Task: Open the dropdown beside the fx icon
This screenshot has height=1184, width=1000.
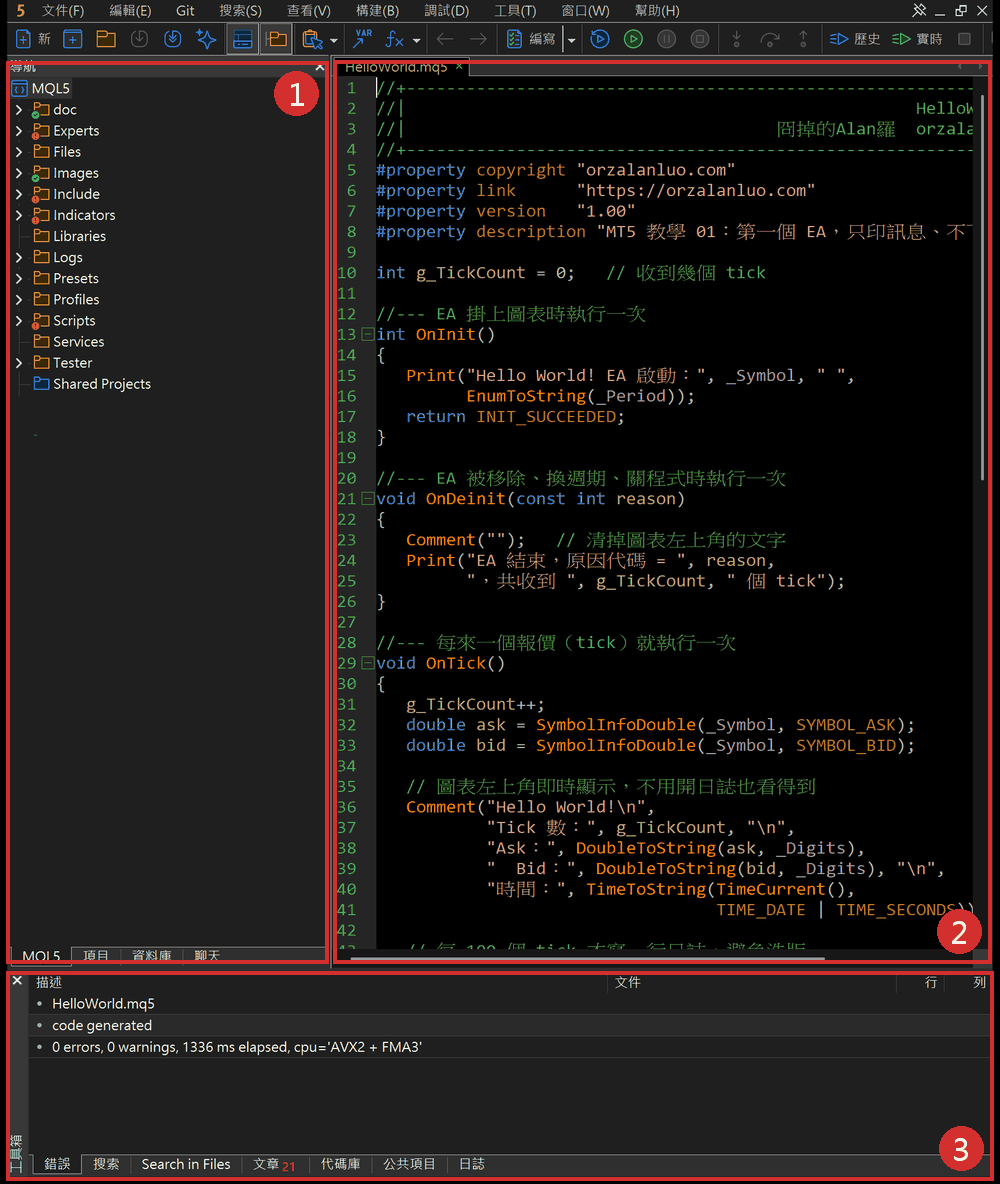Action: coord(416,40)
